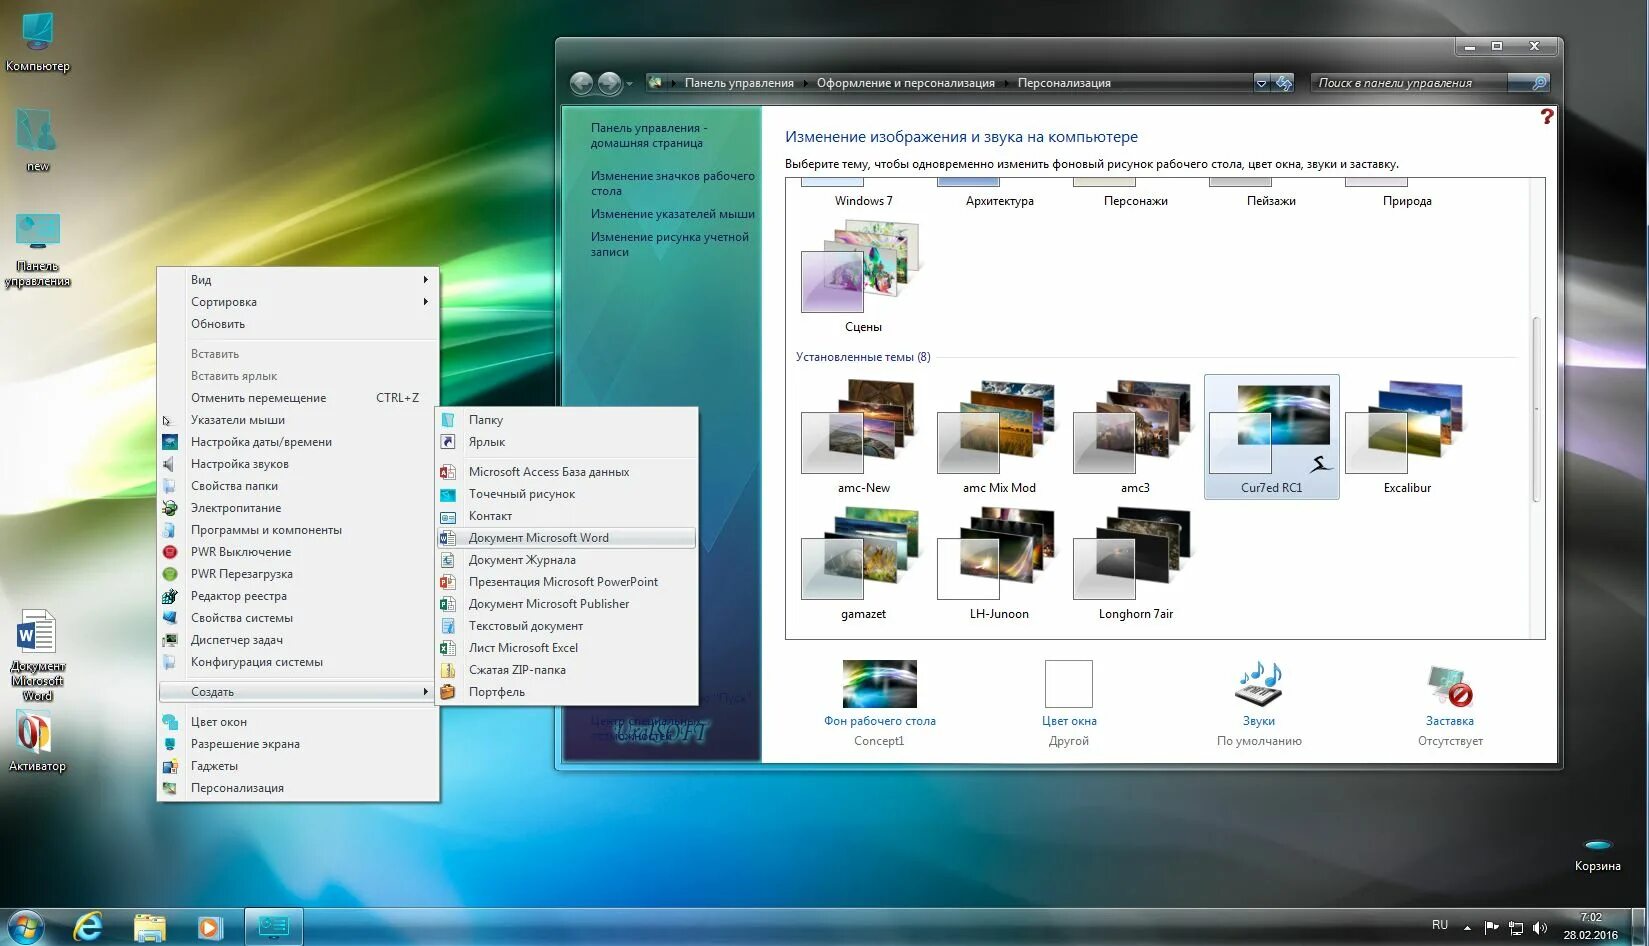The image size is (1649, 946).
Task: Open the address bar history dropdown
Action: 1262,83
